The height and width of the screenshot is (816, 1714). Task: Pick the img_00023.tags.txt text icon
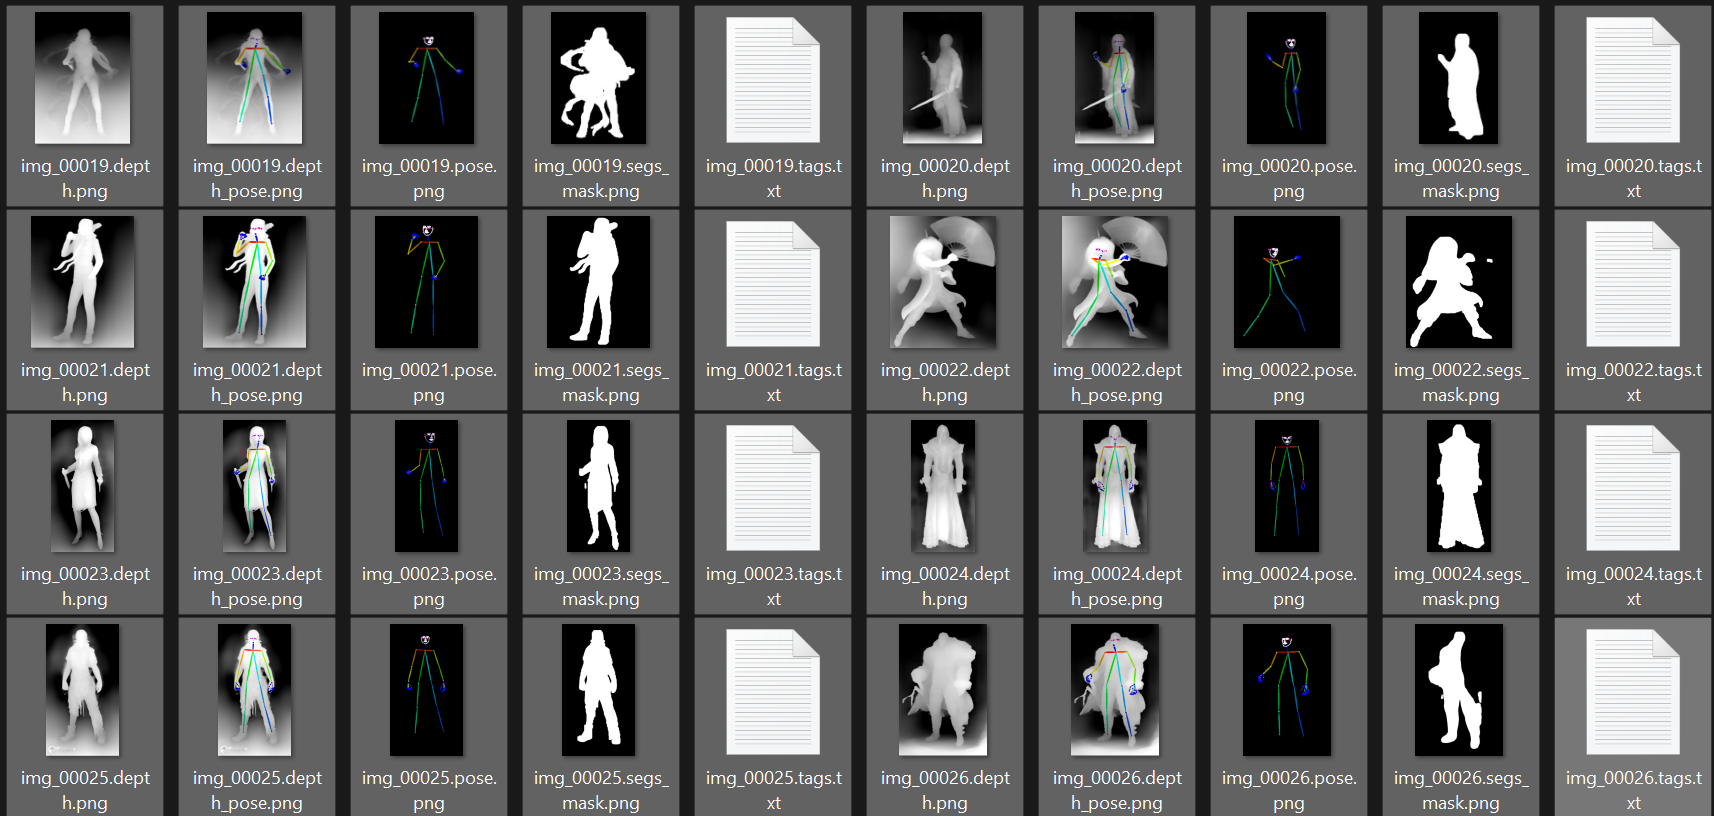[x=773, y=488]
